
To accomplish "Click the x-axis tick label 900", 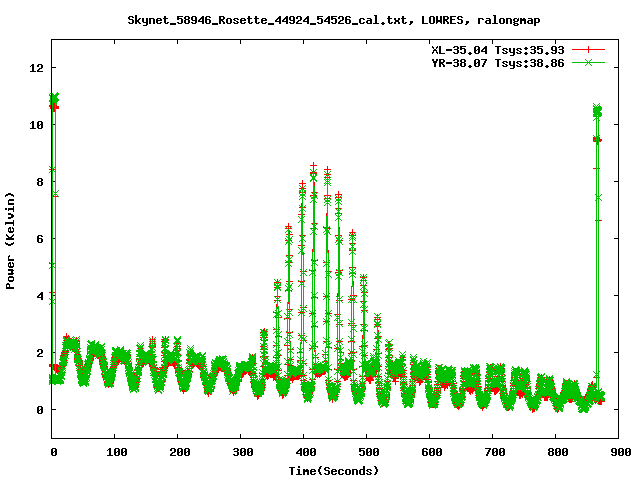I will coord(621,452).
